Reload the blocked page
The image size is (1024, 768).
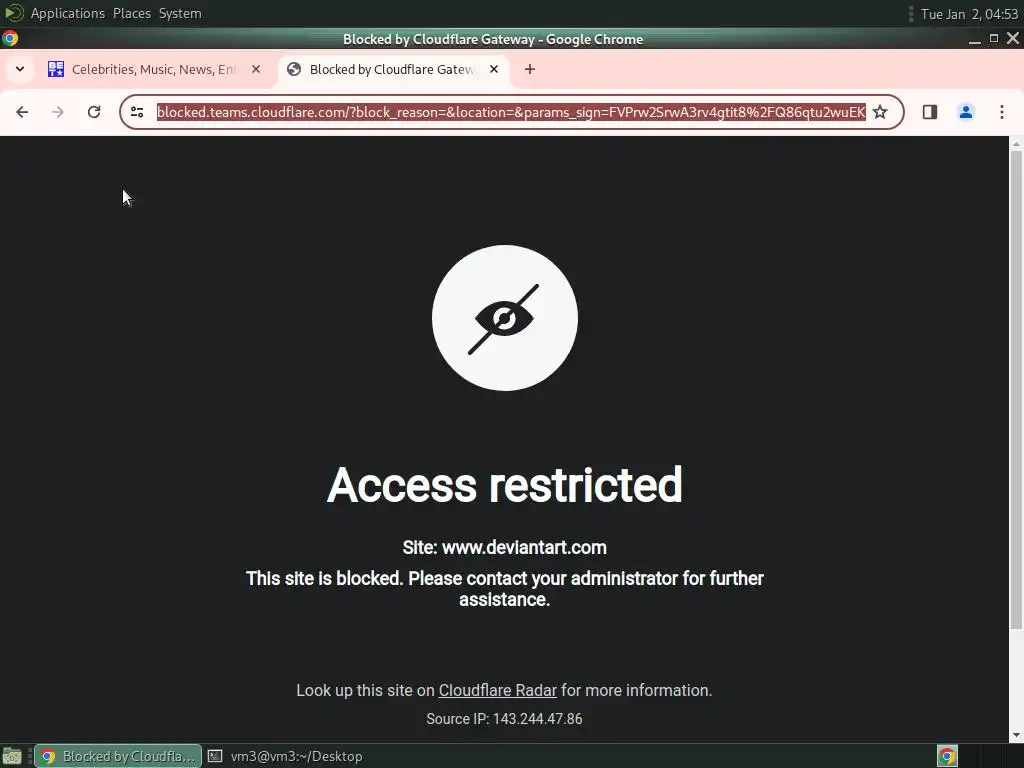[94, 112]
